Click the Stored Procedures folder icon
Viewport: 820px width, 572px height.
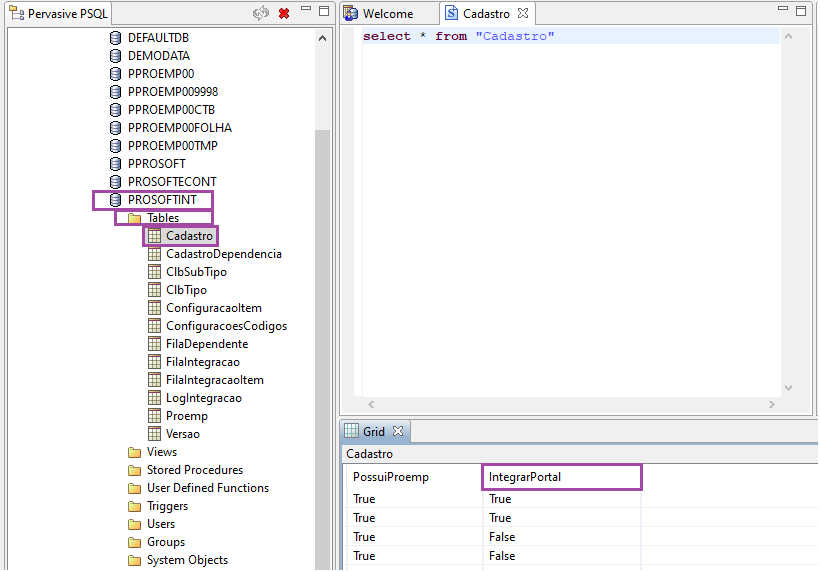135,470
